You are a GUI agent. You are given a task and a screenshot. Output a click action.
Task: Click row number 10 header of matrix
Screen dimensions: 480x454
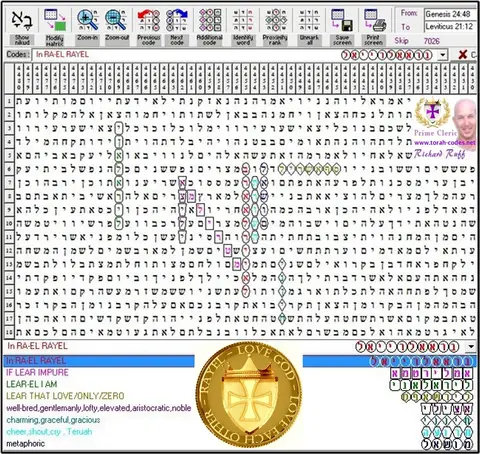(x=9, y=223)
